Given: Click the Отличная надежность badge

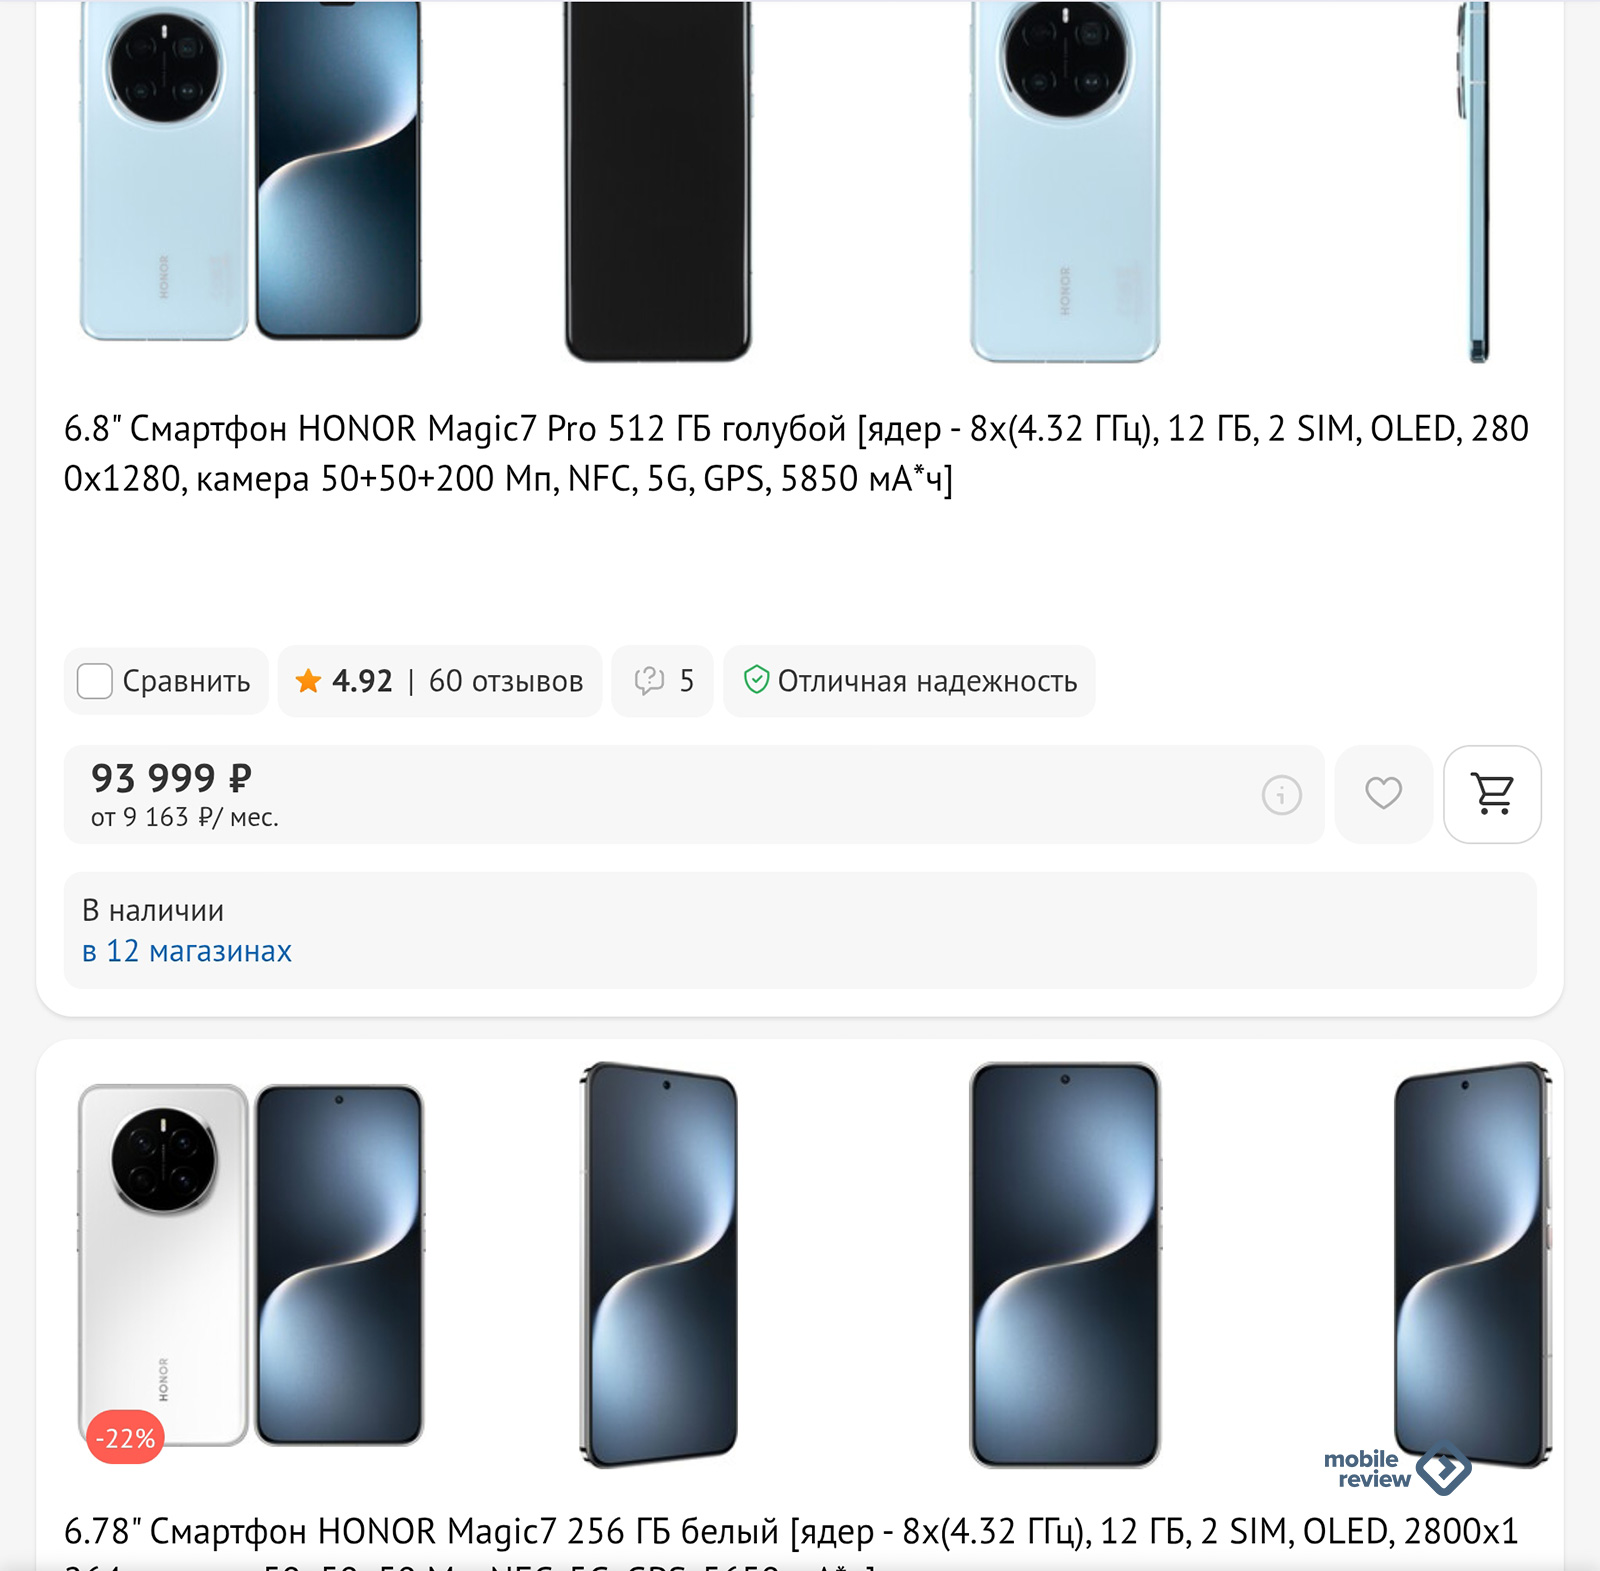Looking at the screenshot, I should tap(909, 681).
